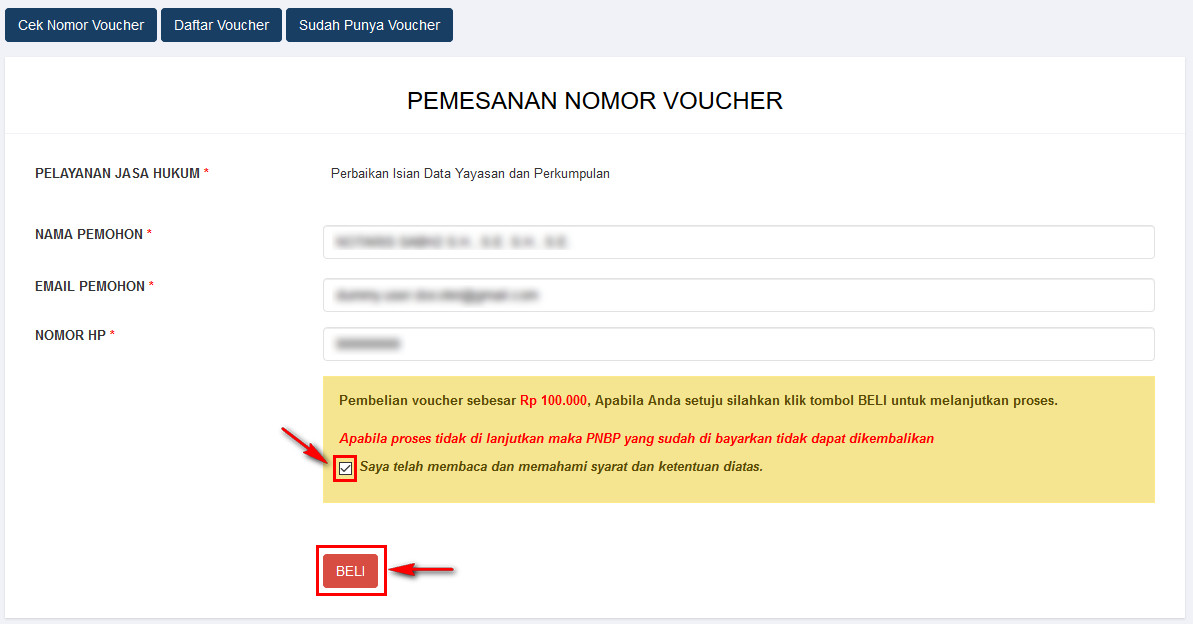Viewport: 1193px width, 624px height.
Task: Click the PEMESANAN NOMOR VOUCHER heading
Action: point(594,100)
